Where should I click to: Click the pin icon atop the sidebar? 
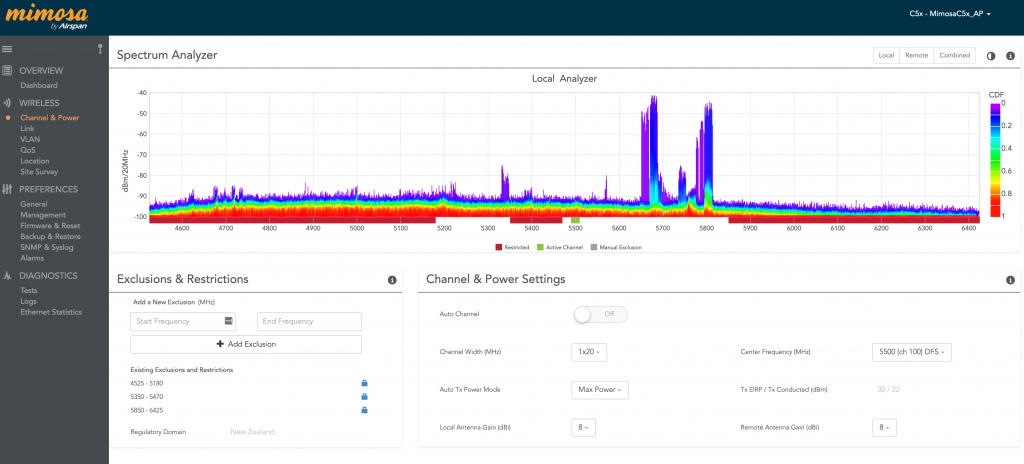click(100, 48)
